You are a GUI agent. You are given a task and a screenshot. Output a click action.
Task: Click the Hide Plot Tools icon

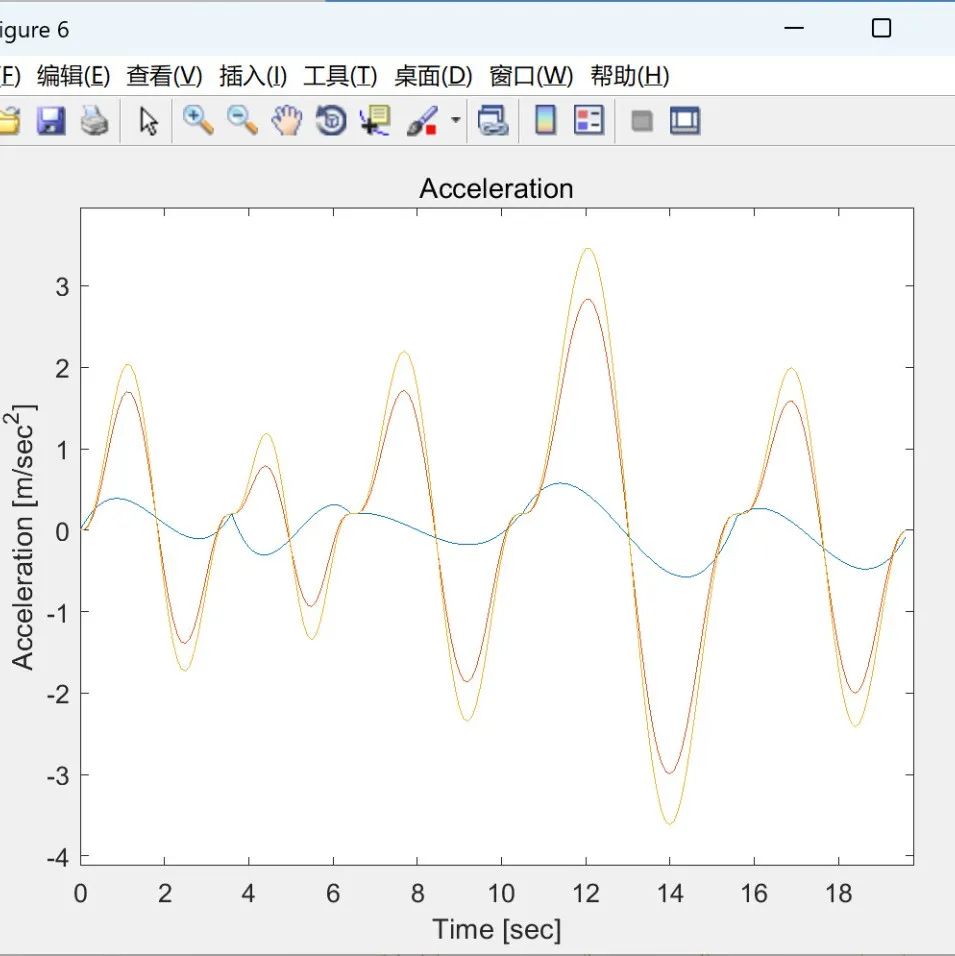(642, 121)
